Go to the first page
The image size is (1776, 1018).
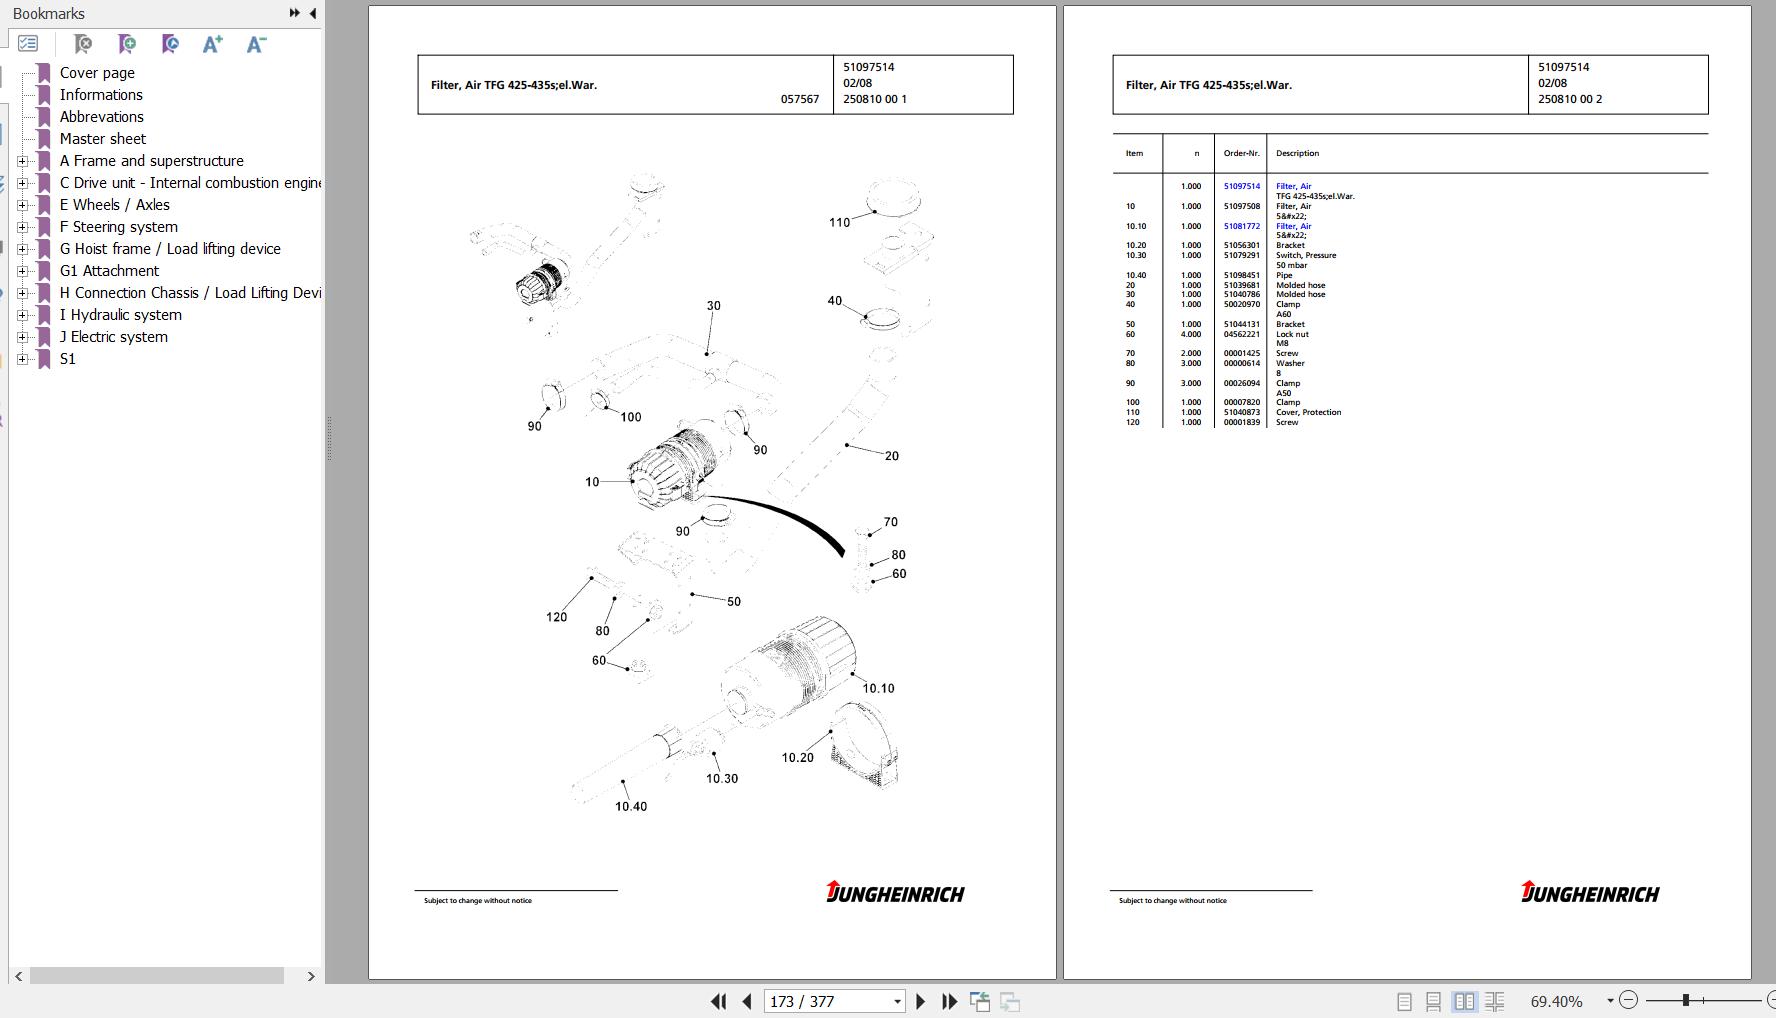(x=718, y=1001)
